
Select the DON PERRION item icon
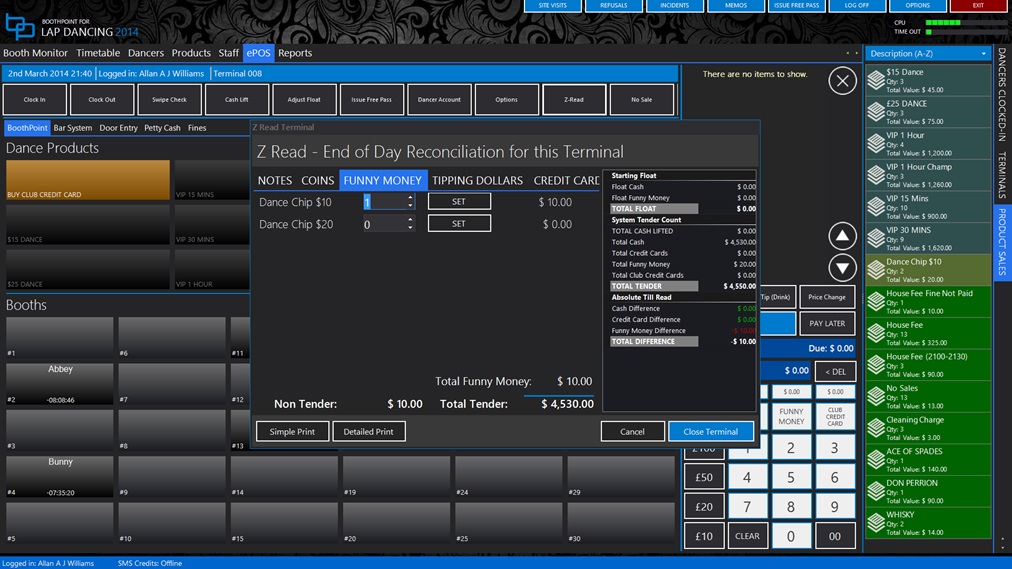tap(876, 492)
